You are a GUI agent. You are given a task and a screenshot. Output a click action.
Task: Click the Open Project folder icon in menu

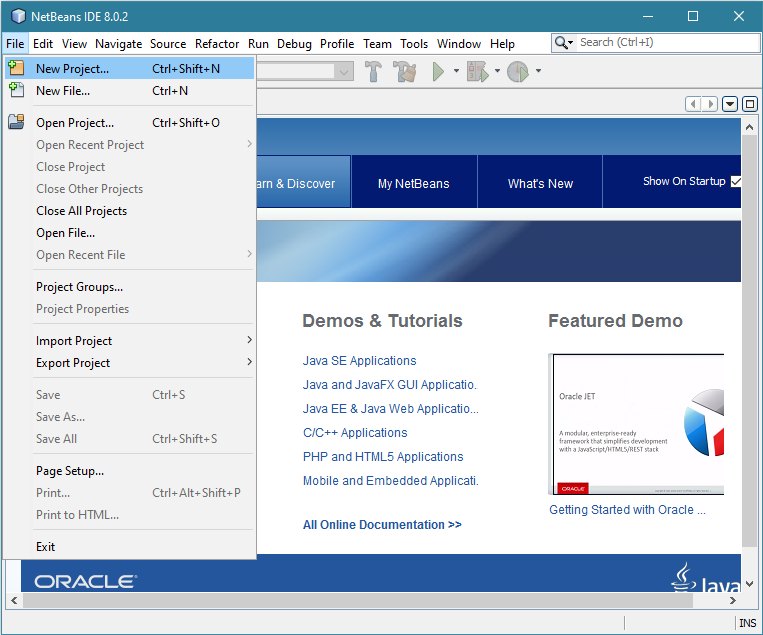pyautogui.click(x=16, y=122)
